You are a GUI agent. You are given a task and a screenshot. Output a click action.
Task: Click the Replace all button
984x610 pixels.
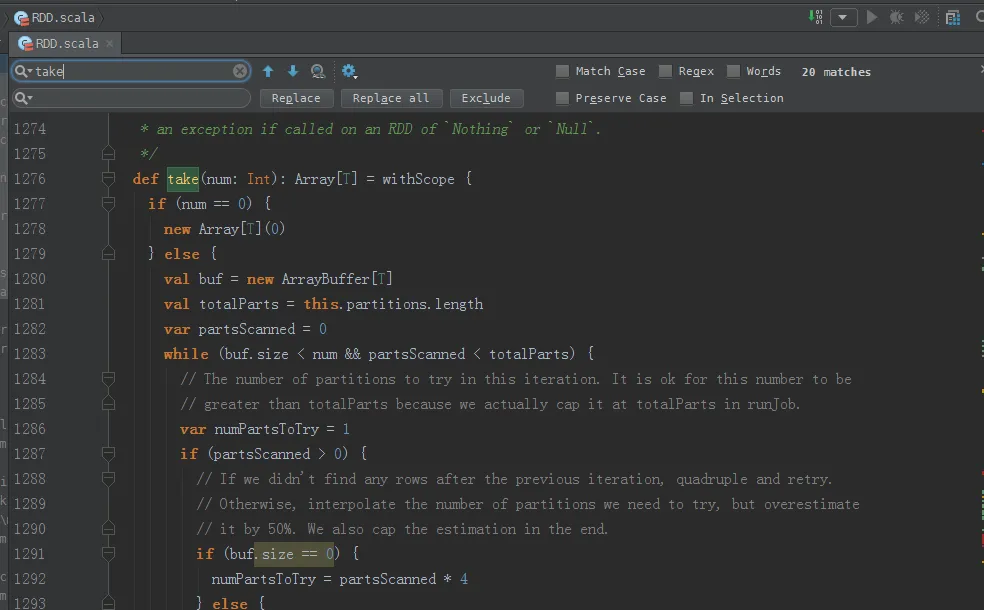(391, 98)
